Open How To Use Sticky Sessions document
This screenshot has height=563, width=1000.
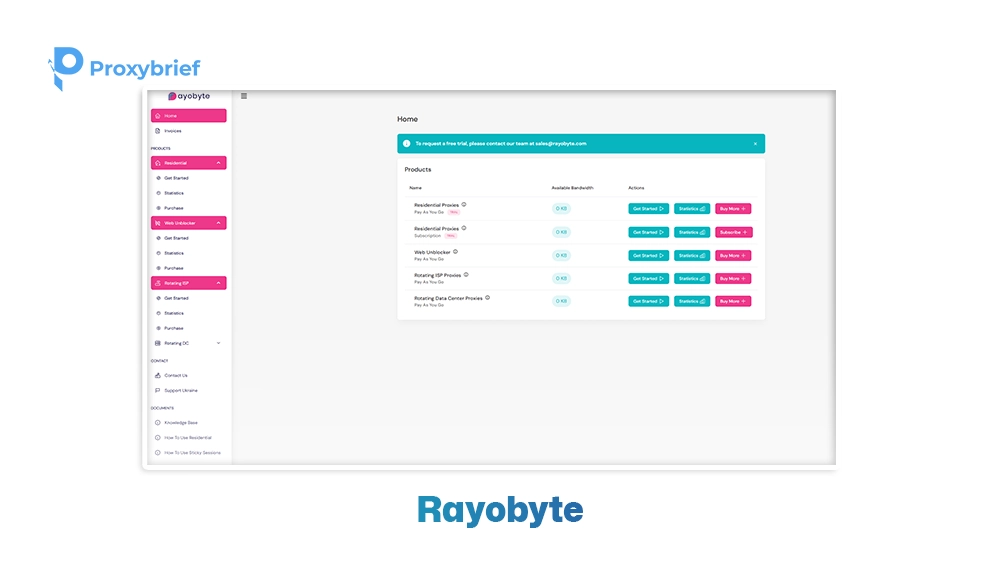point(188,453)
